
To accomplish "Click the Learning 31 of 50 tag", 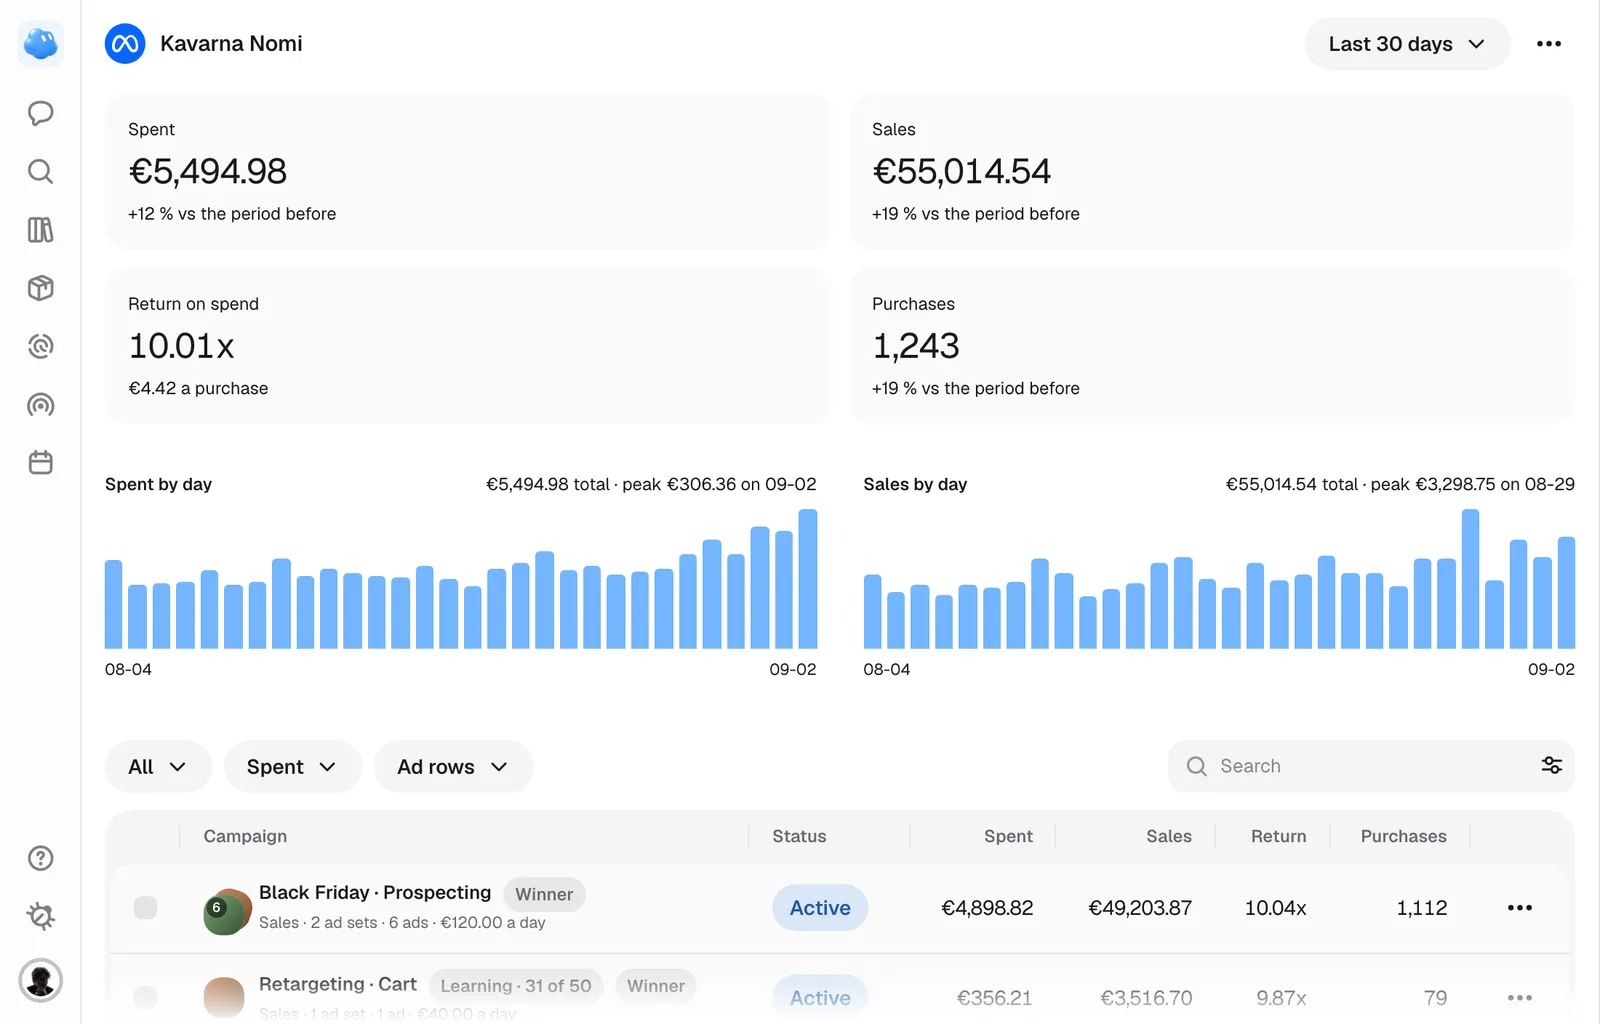I will click(516, 986).
